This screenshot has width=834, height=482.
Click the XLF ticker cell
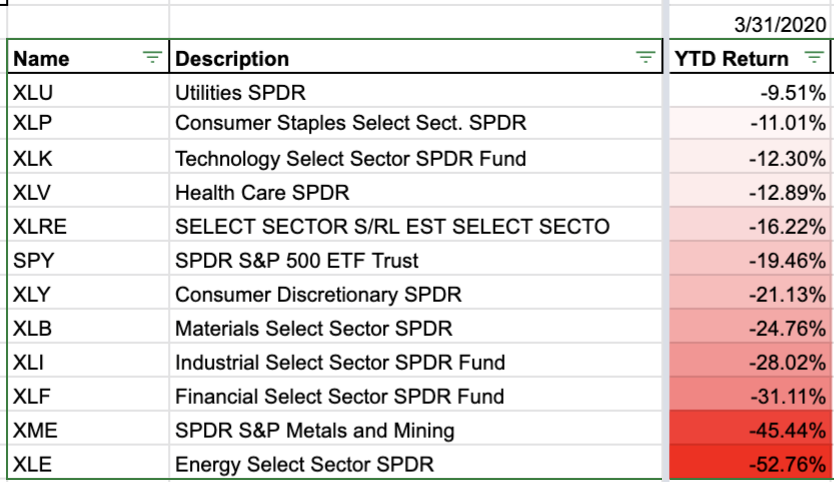pyautogui.click(x=34, y=397)
